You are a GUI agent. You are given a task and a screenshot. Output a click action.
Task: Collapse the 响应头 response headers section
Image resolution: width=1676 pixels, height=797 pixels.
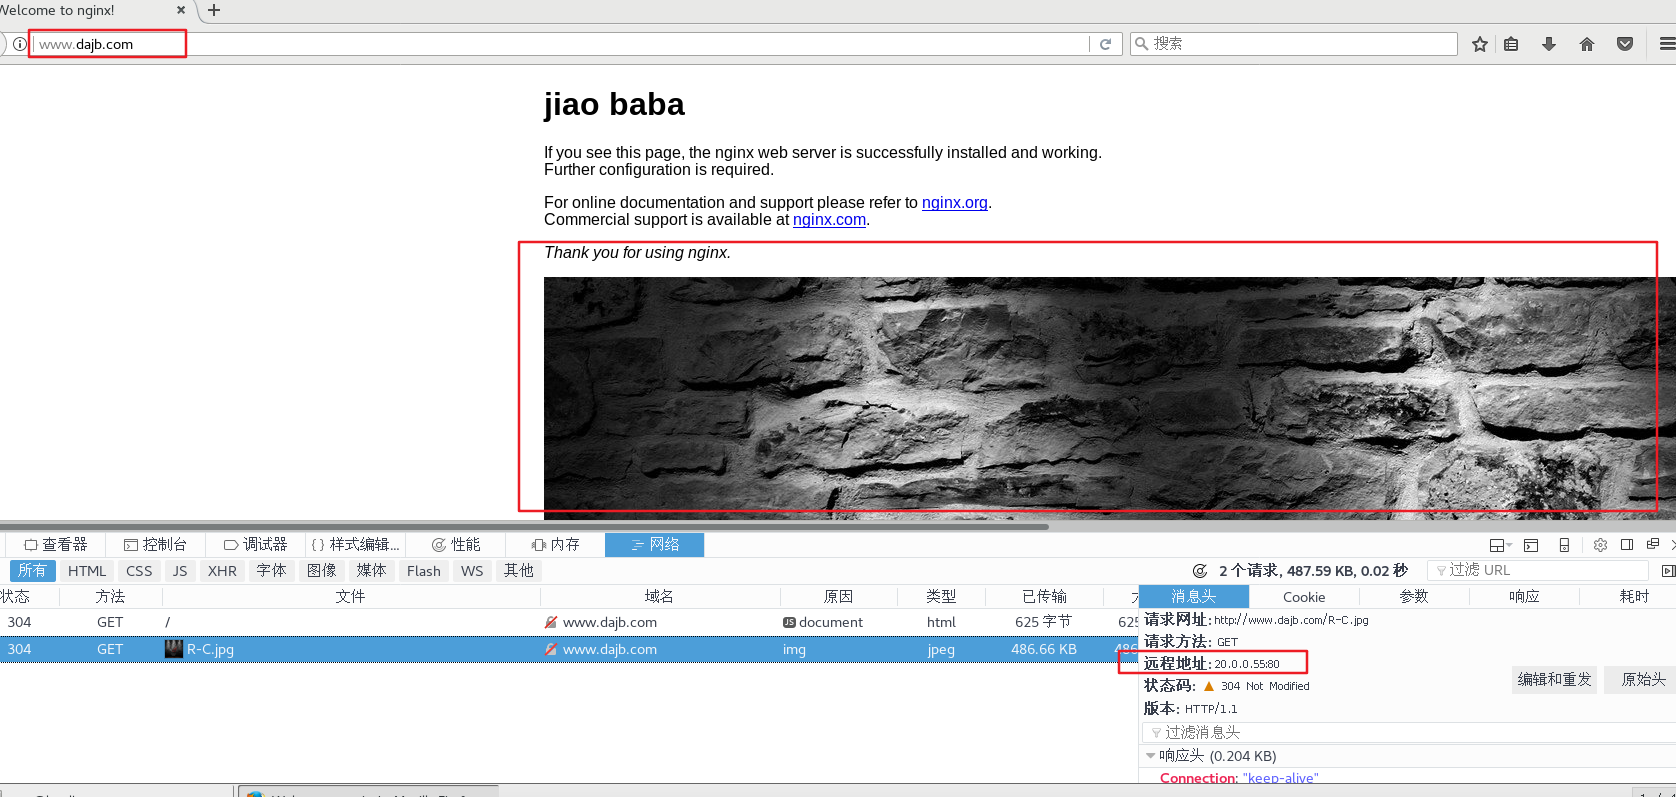click(1151, 756)
